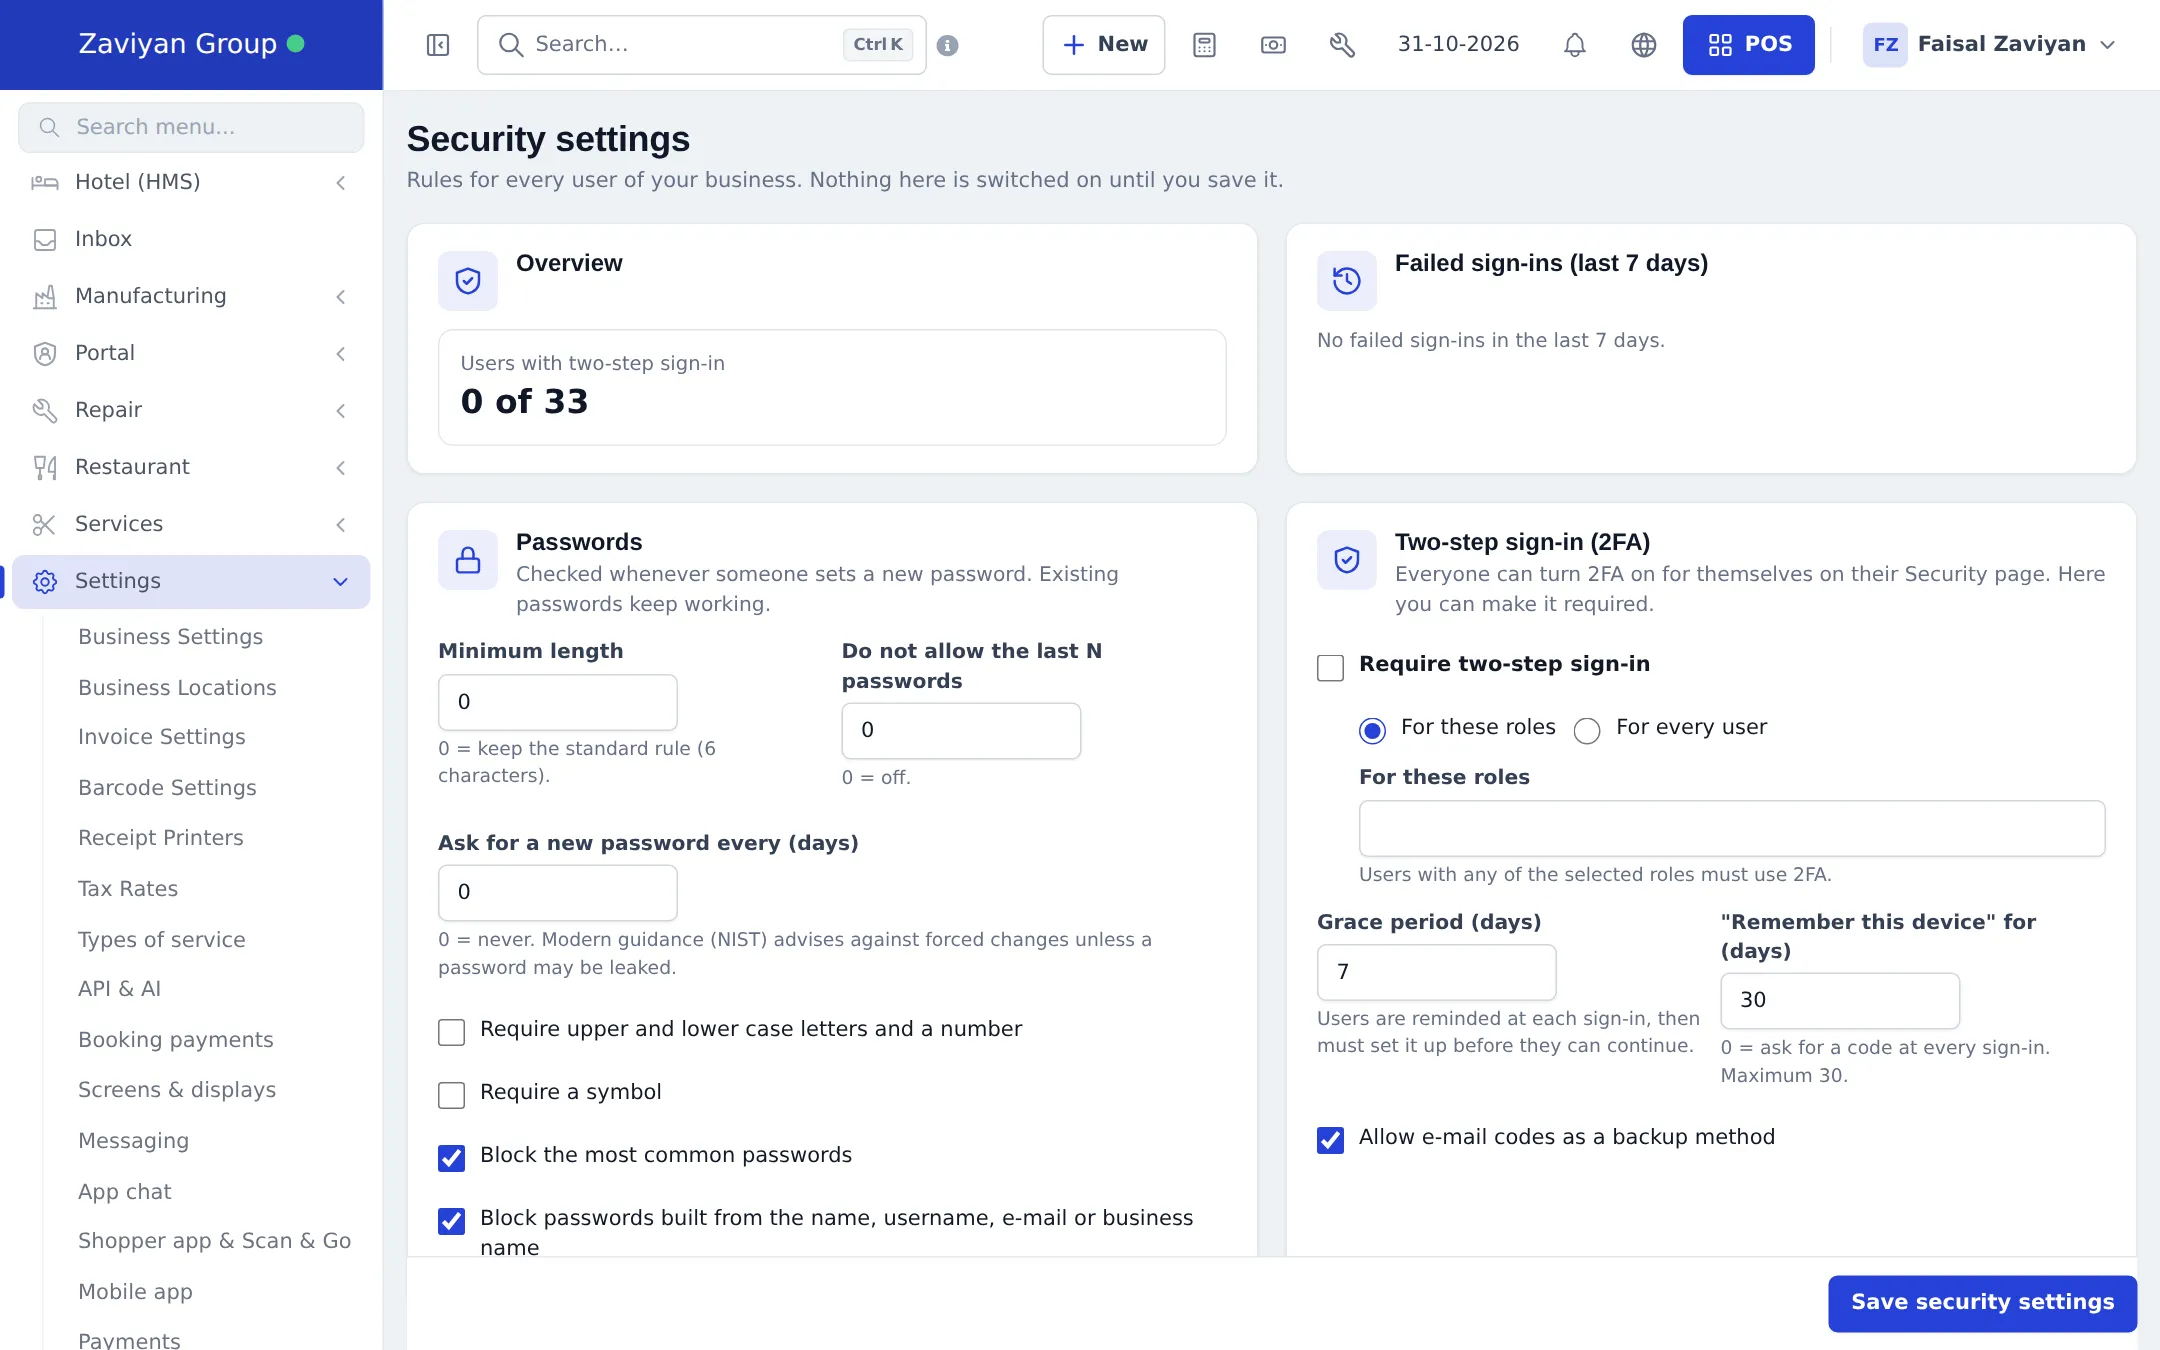
Task: Open the POS button
Action: 1748,45
